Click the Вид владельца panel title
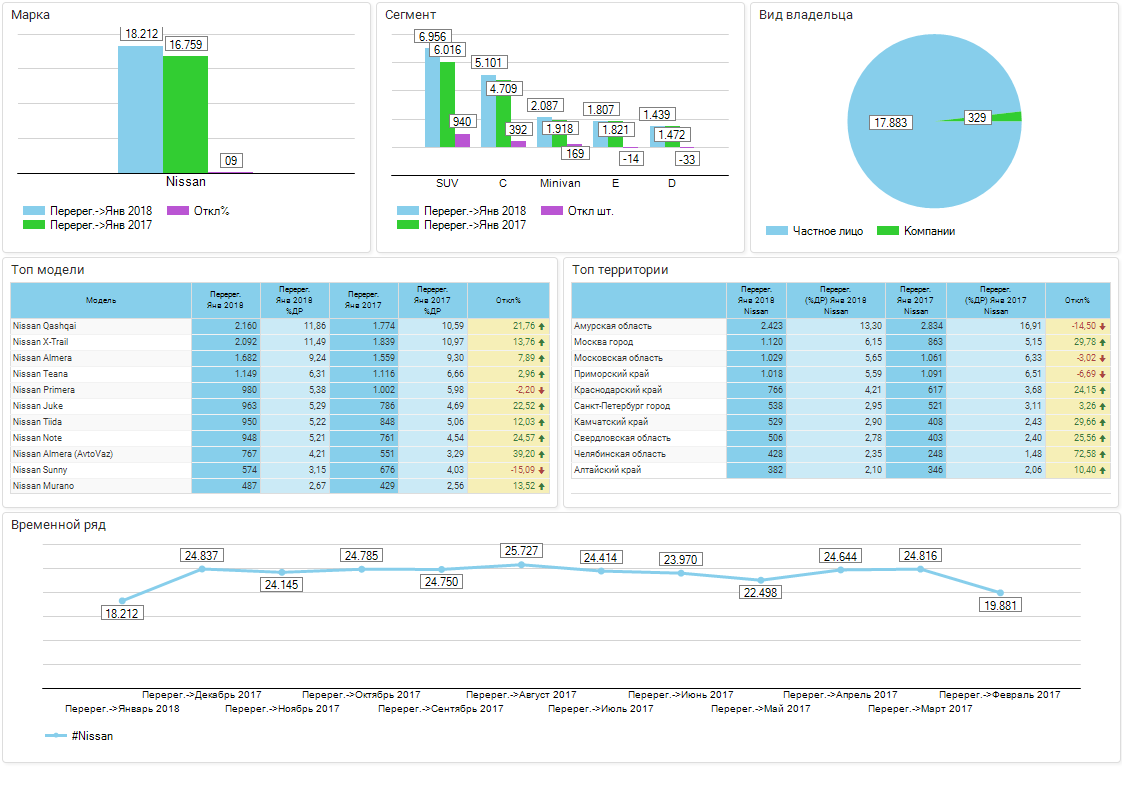The image size is (1122, 793). pos(806,15)
